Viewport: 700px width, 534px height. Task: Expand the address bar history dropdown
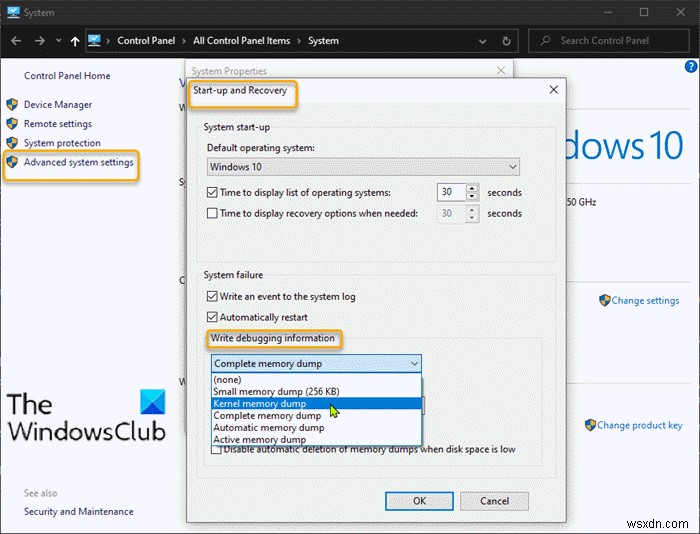point(483,41)
